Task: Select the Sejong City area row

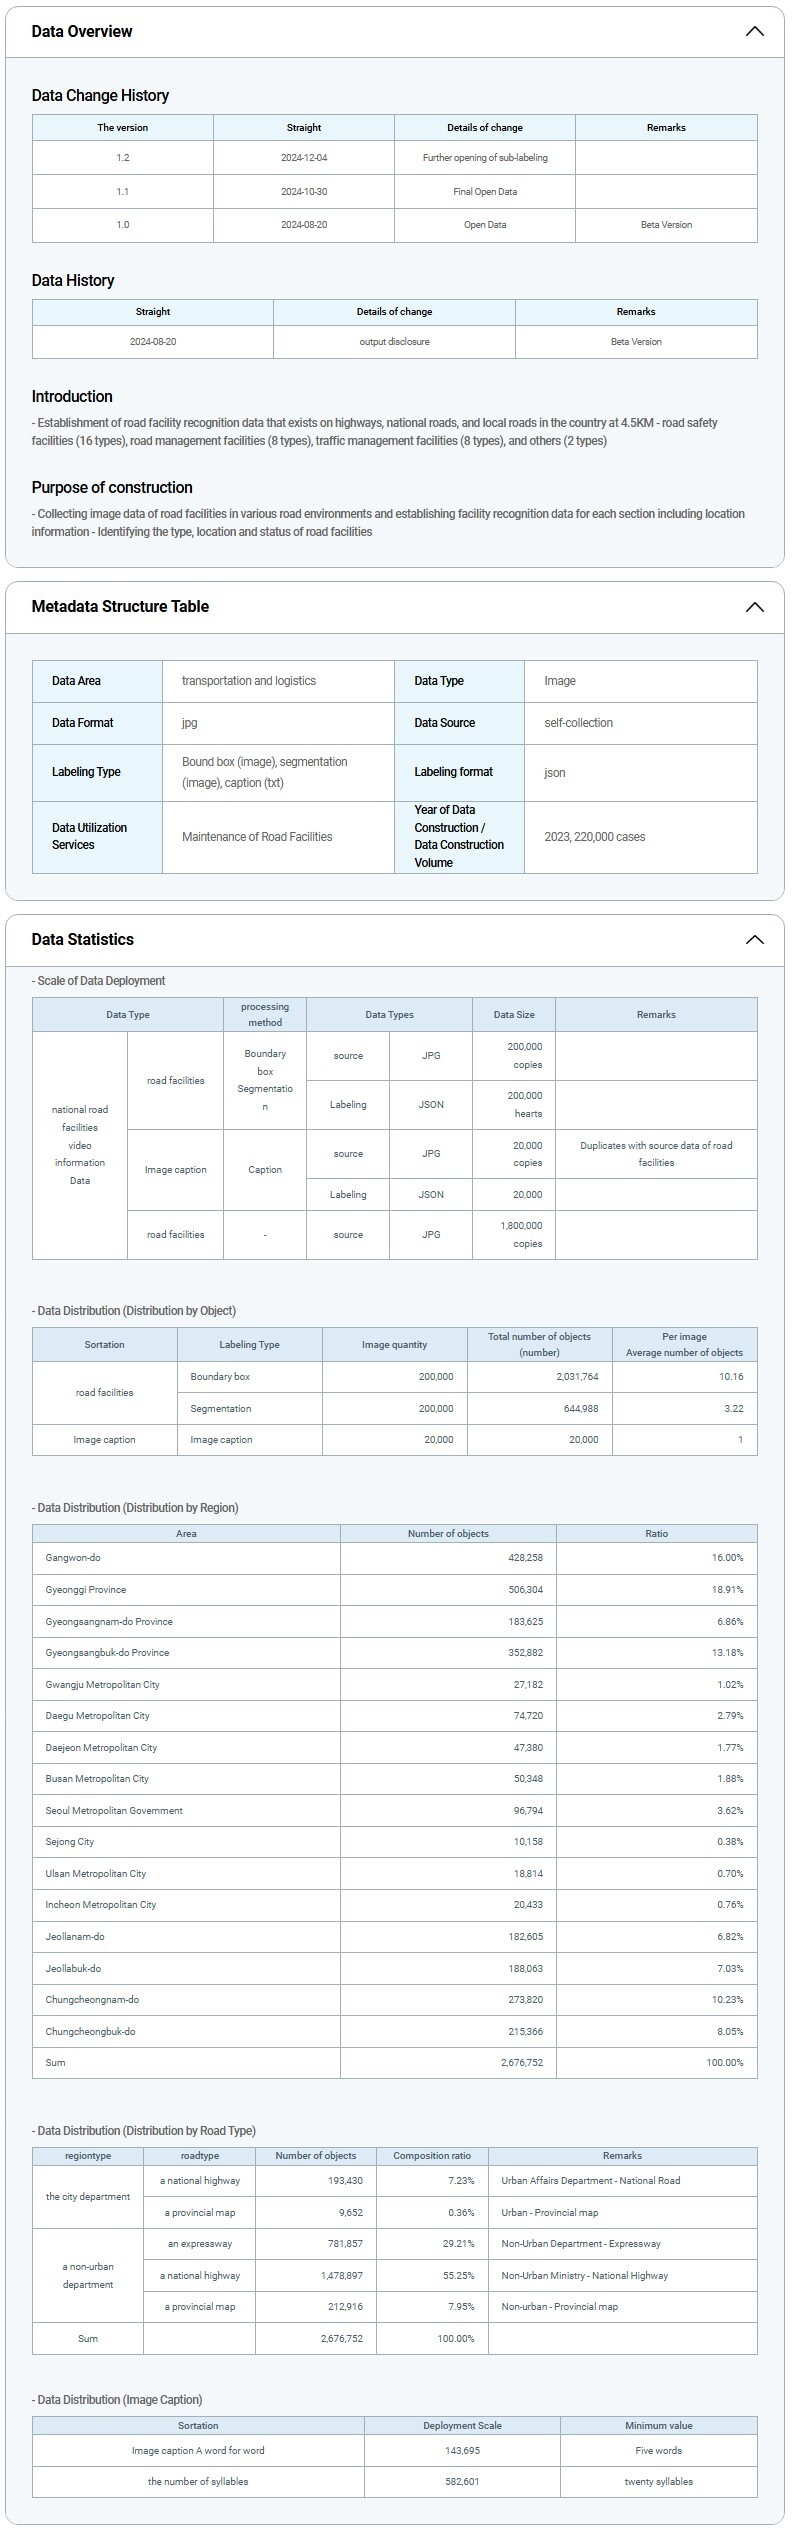Action: (x=70, y=1842)
